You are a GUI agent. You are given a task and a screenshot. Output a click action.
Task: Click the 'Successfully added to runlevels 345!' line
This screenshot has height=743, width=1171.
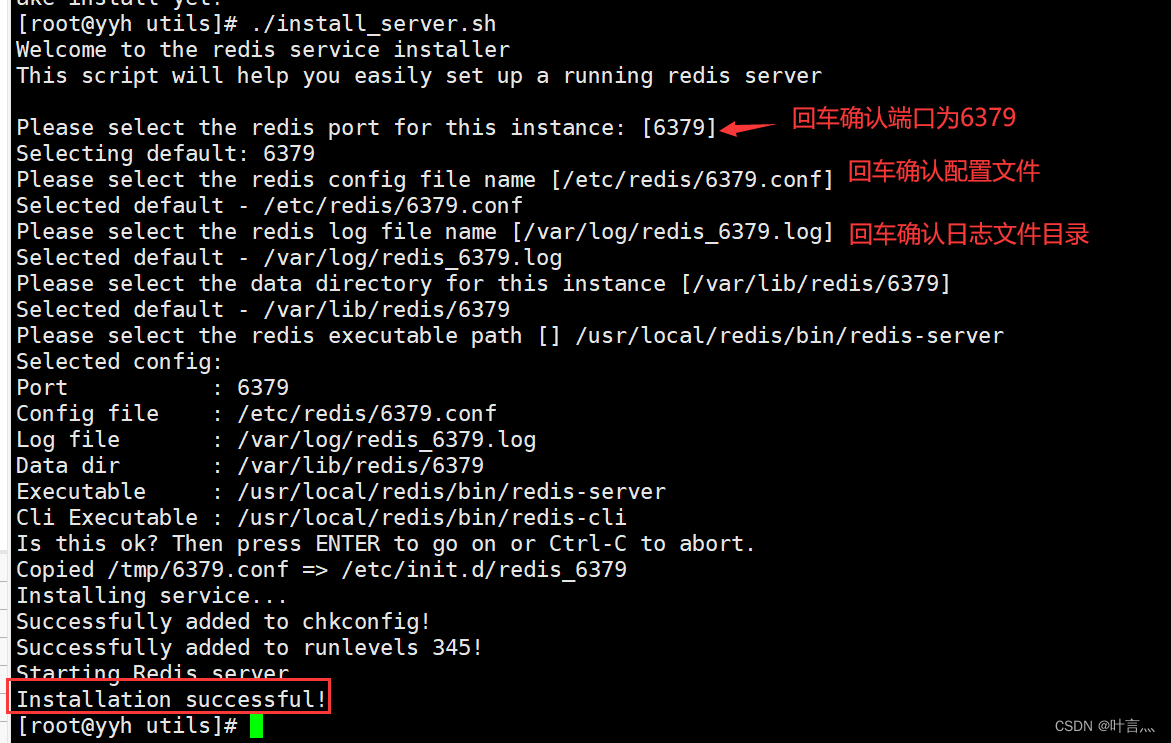click(249, 647)
